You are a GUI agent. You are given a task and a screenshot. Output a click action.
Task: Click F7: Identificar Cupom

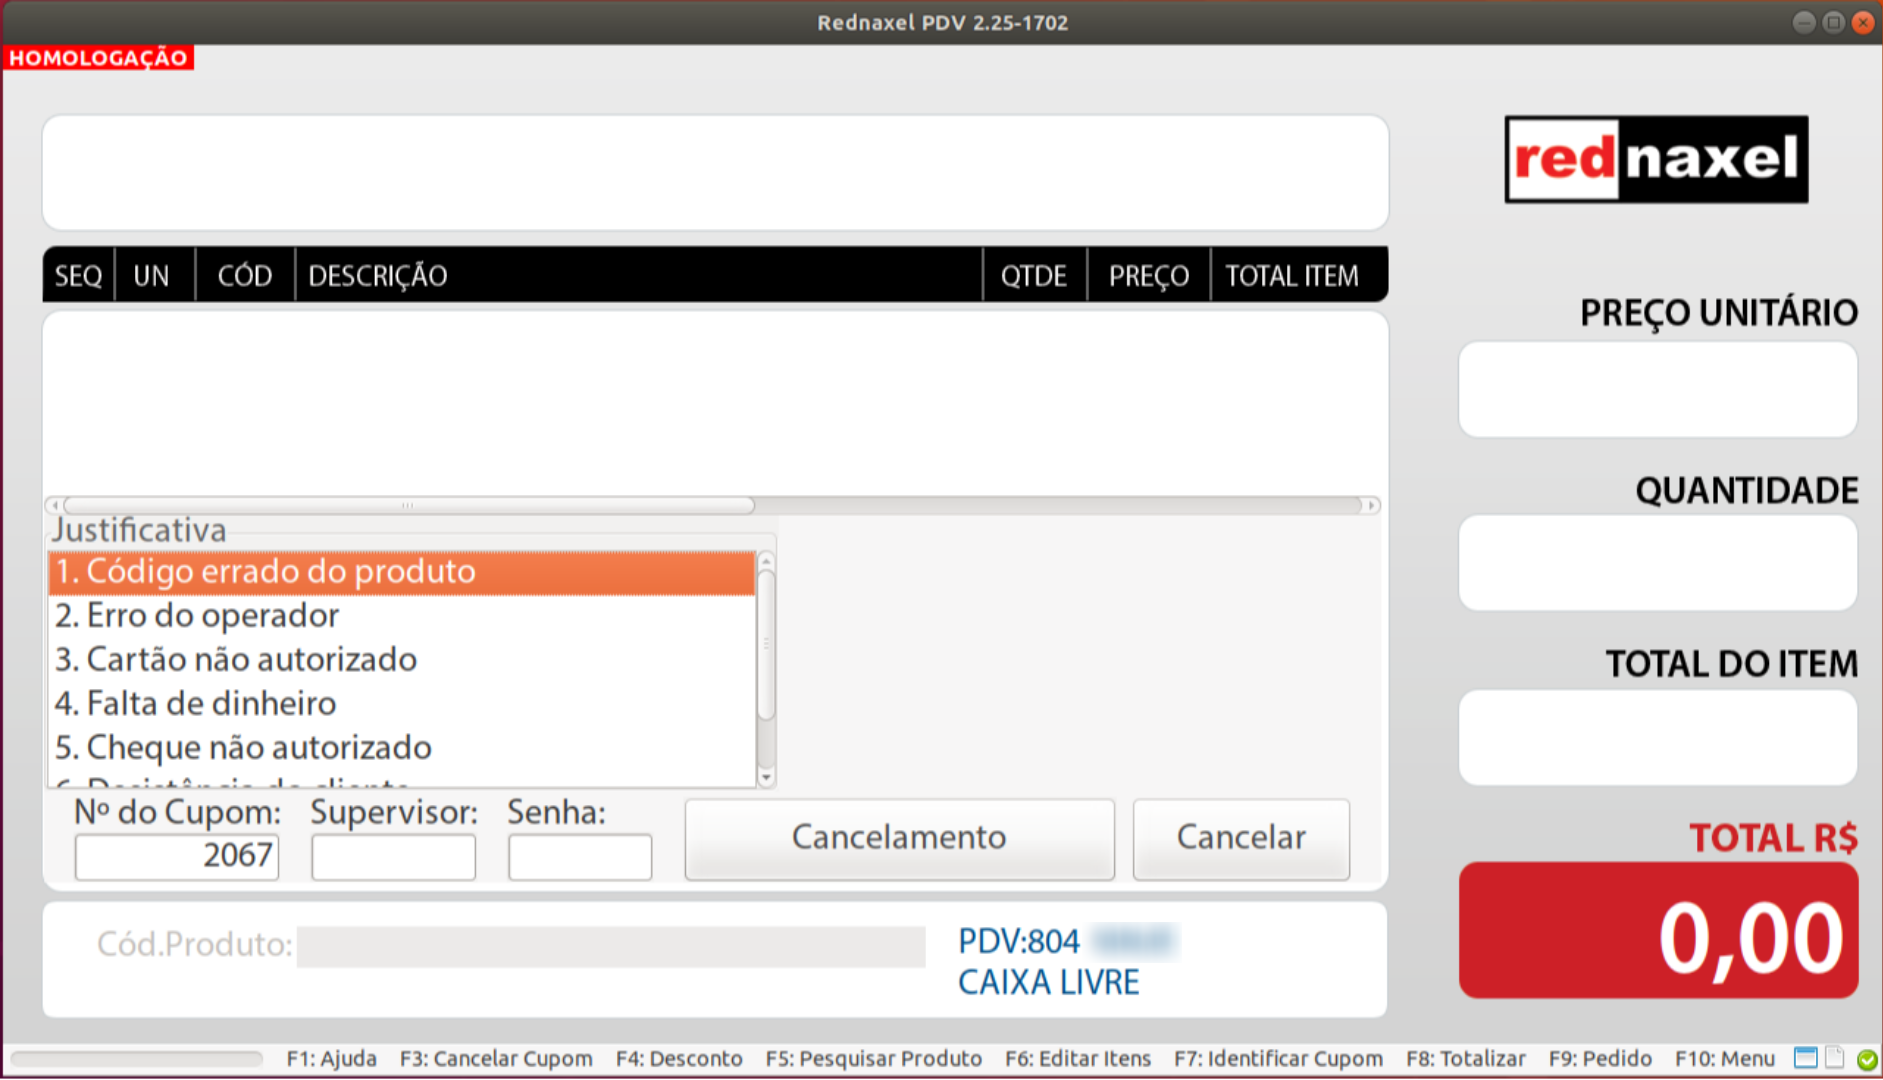pyautogui.click(x=1280, y=1058)
